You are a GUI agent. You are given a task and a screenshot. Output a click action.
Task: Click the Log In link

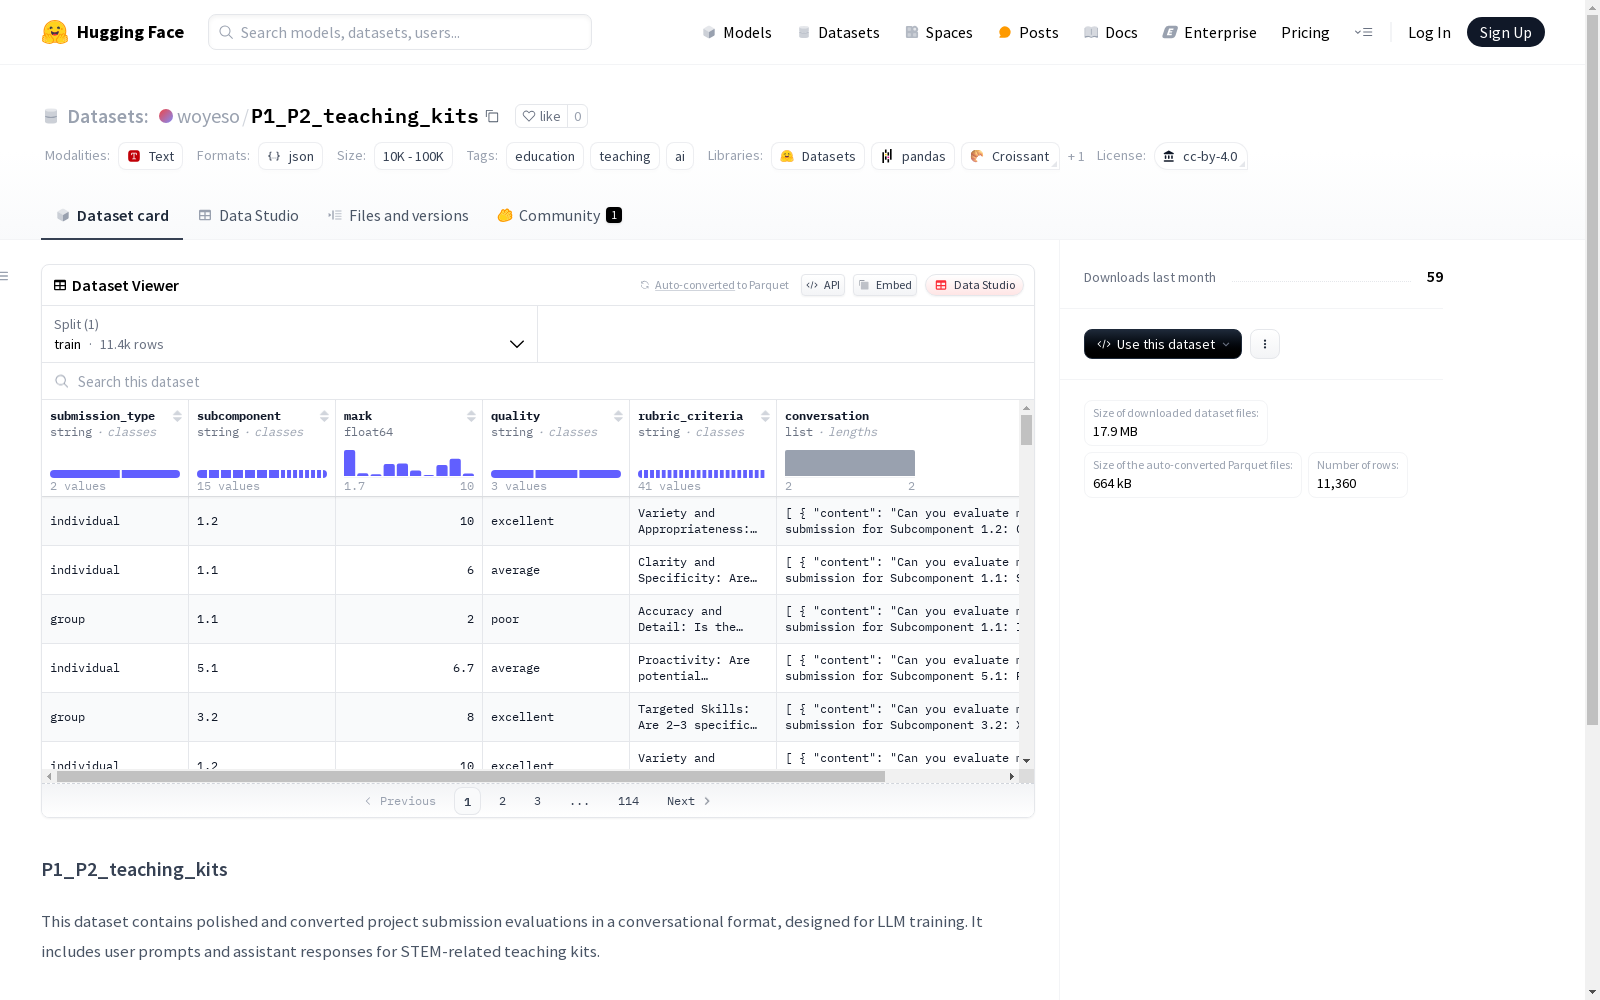pos(1429,32)
